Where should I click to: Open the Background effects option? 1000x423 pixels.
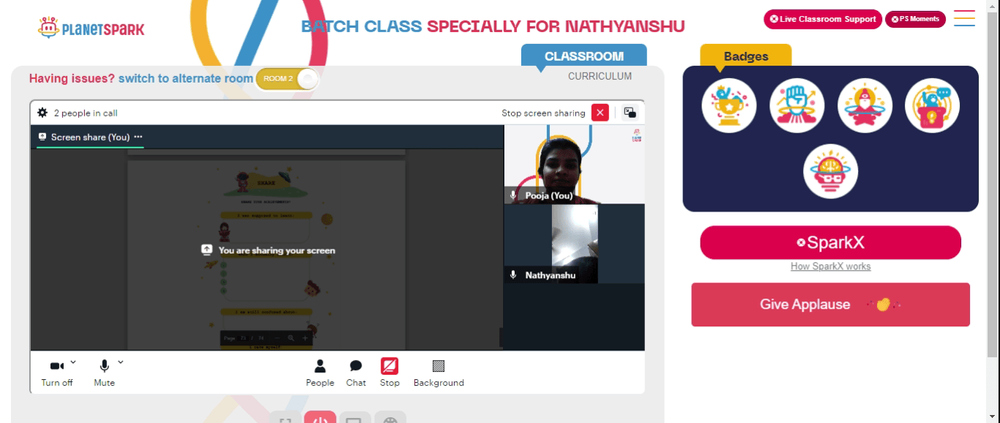[438, 373]
